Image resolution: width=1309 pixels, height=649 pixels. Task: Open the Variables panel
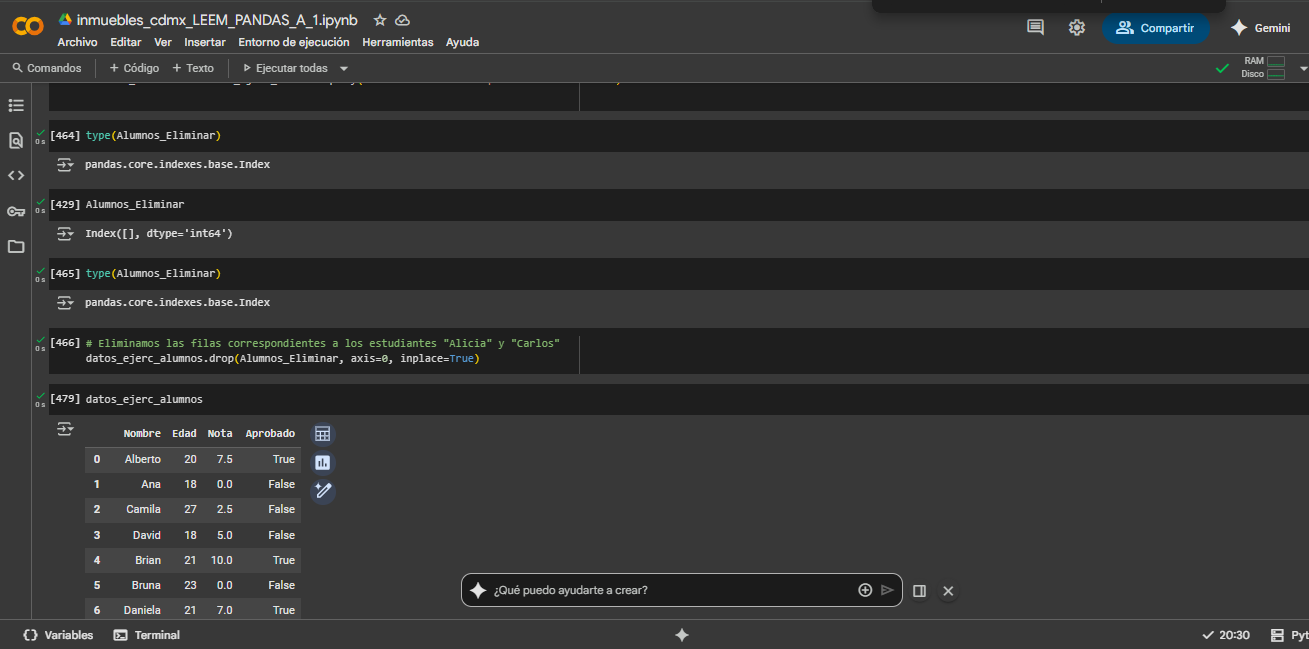pos(58,635)
